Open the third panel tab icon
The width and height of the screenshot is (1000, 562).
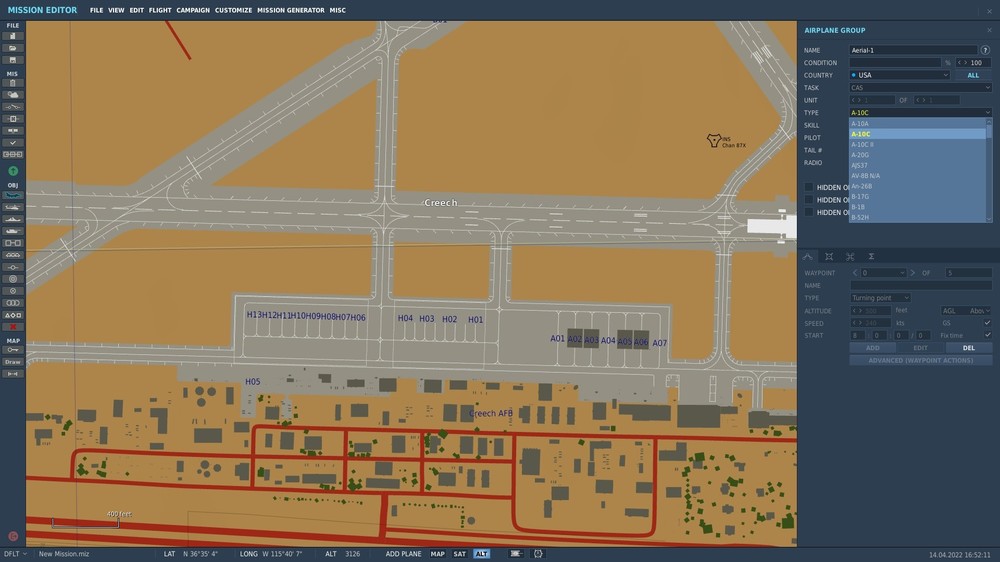[850, 256]
